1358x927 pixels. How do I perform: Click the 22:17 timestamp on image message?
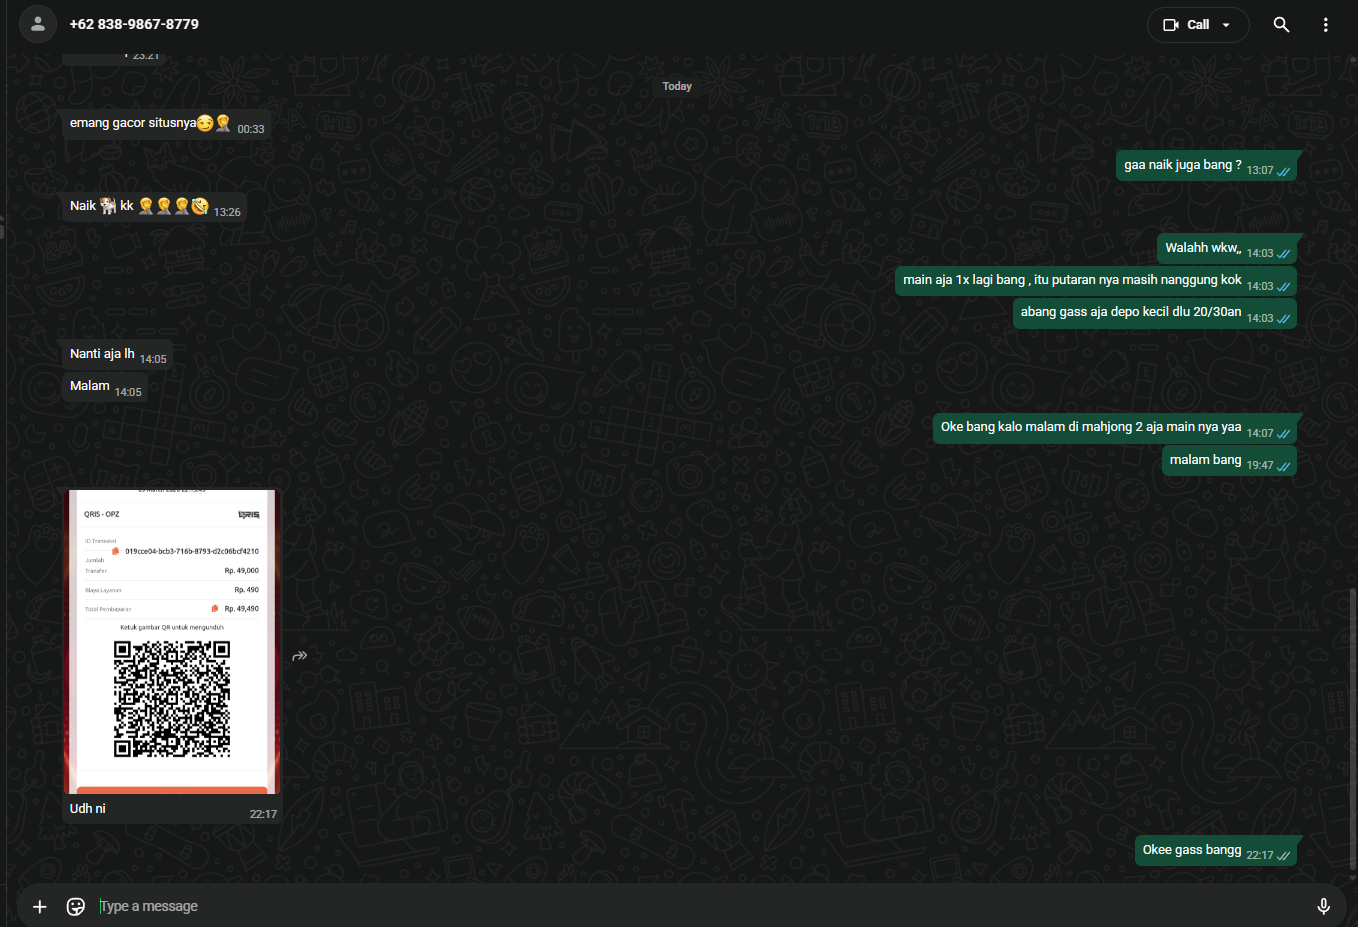tap(263, 814)
